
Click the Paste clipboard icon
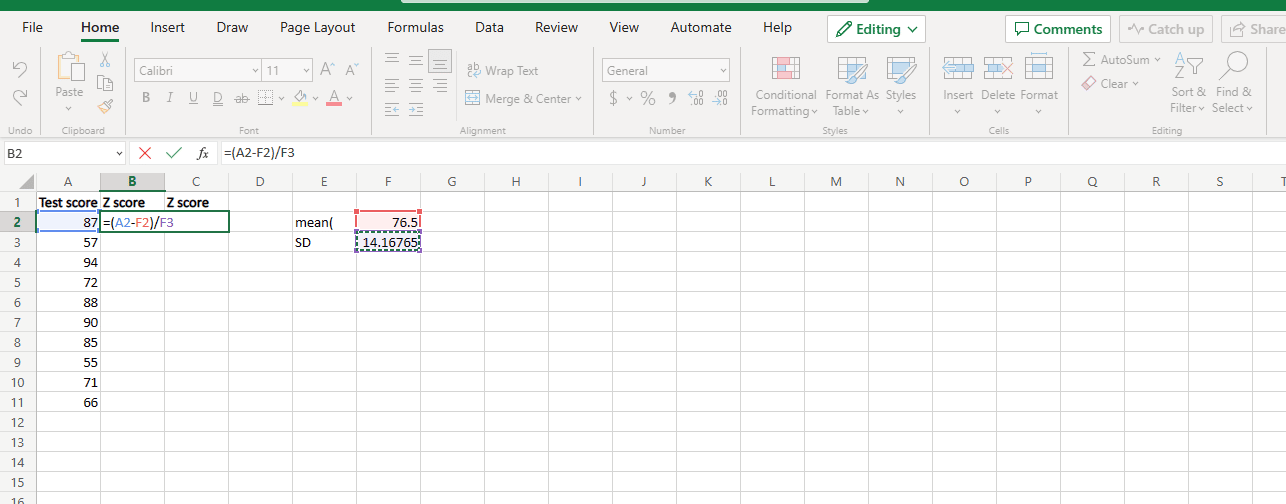click(x=70, y=68)
